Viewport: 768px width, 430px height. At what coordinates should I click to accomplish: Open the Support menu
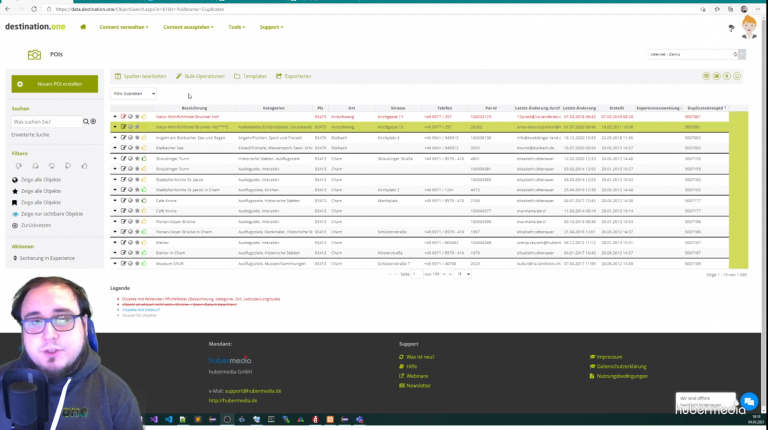(x=271, y=27)
